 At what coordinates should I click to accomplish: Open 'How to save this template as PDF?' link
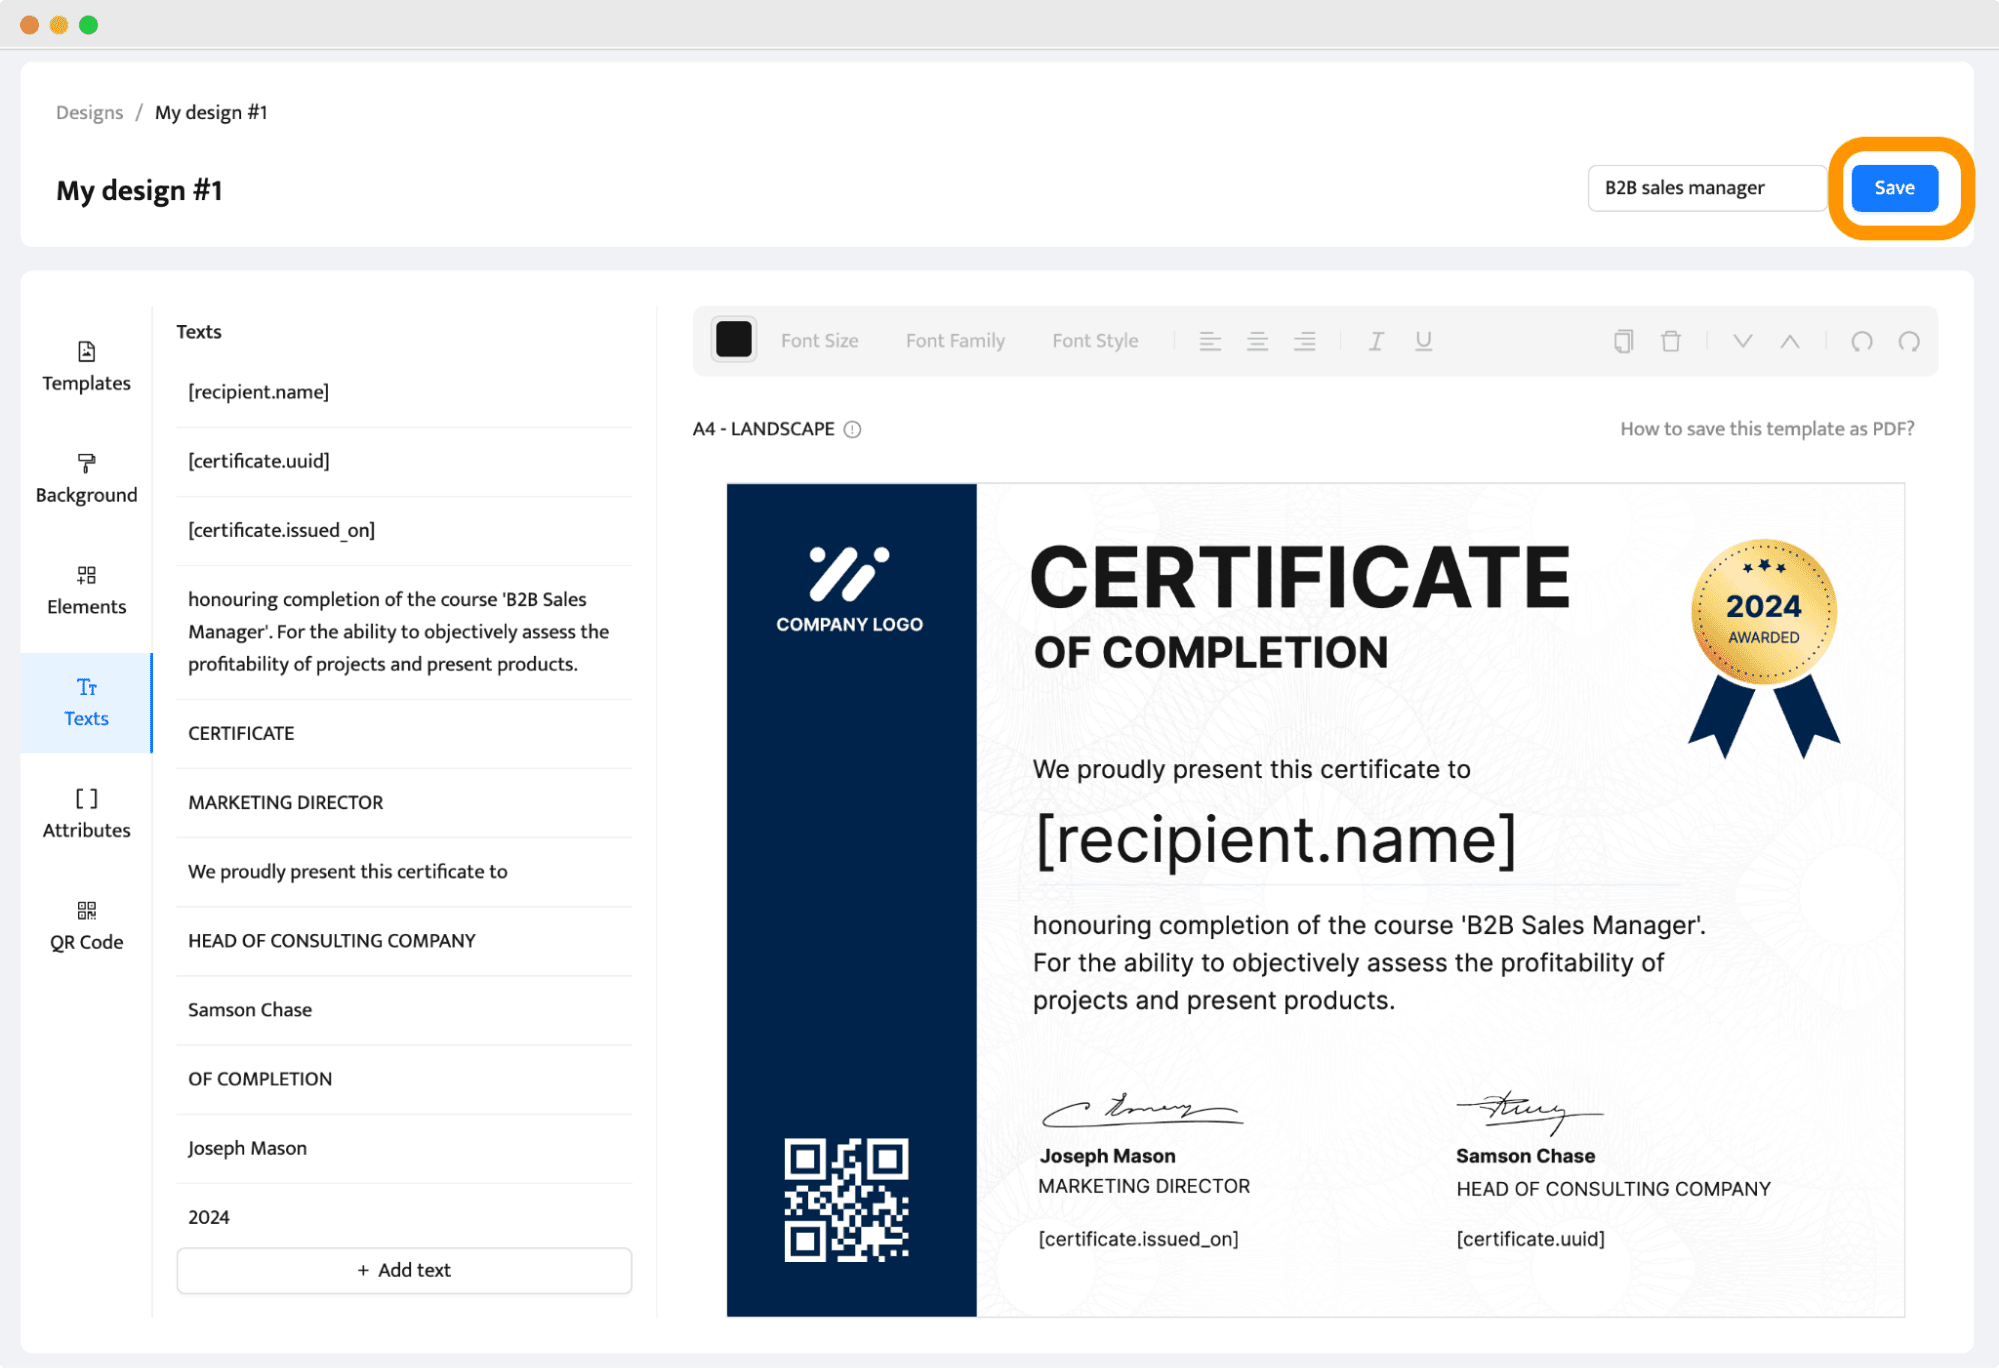point(1767,429)
